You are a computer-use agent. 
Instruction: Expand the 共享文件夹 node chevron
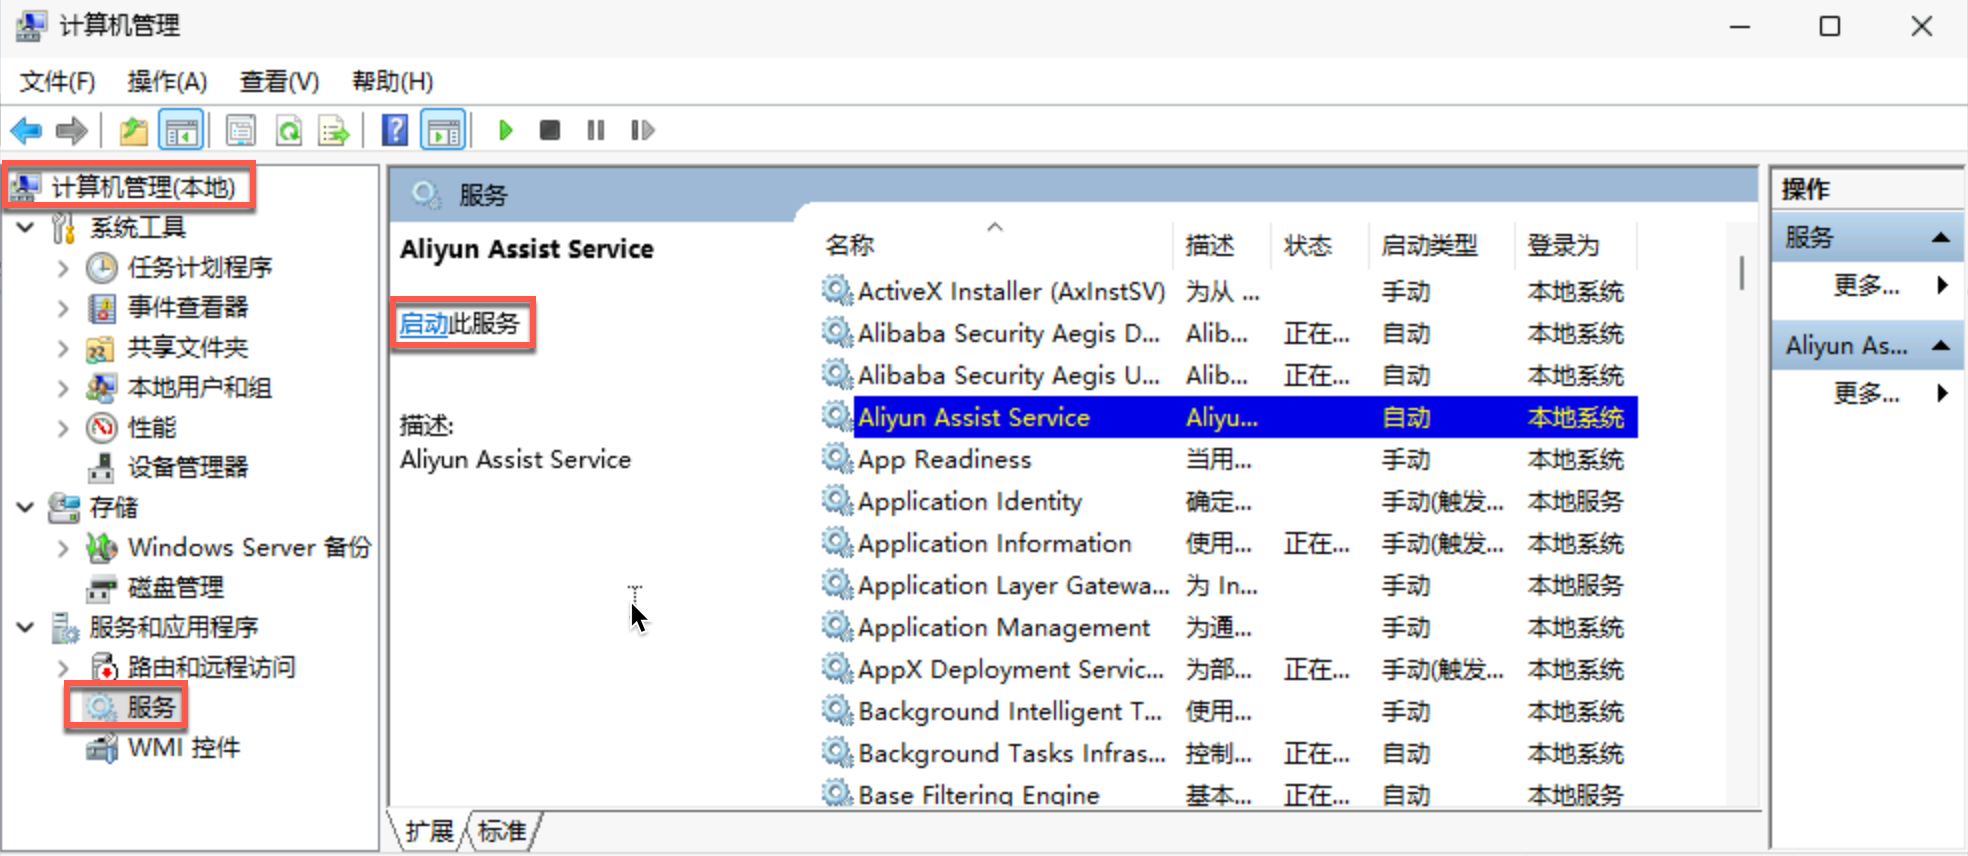pos(63,347)
